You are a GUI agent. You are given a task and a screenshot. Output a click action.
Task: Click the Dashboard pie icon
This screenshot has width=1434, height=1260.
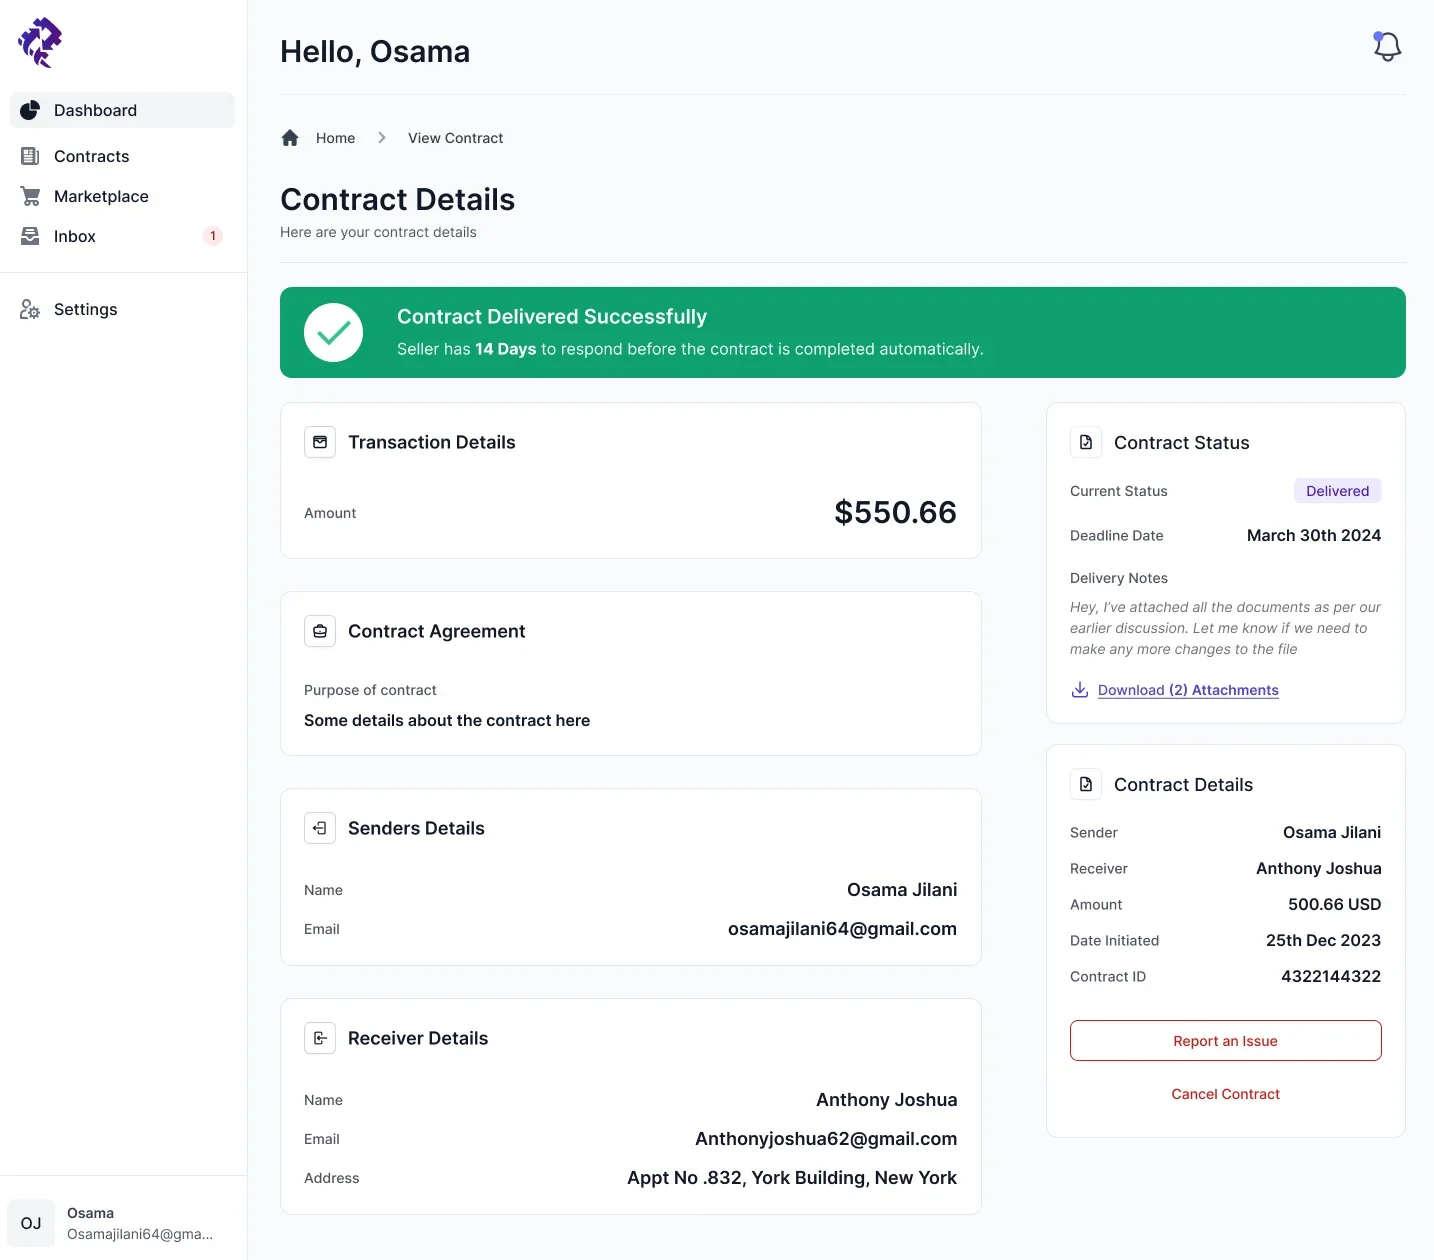point(30,110)
